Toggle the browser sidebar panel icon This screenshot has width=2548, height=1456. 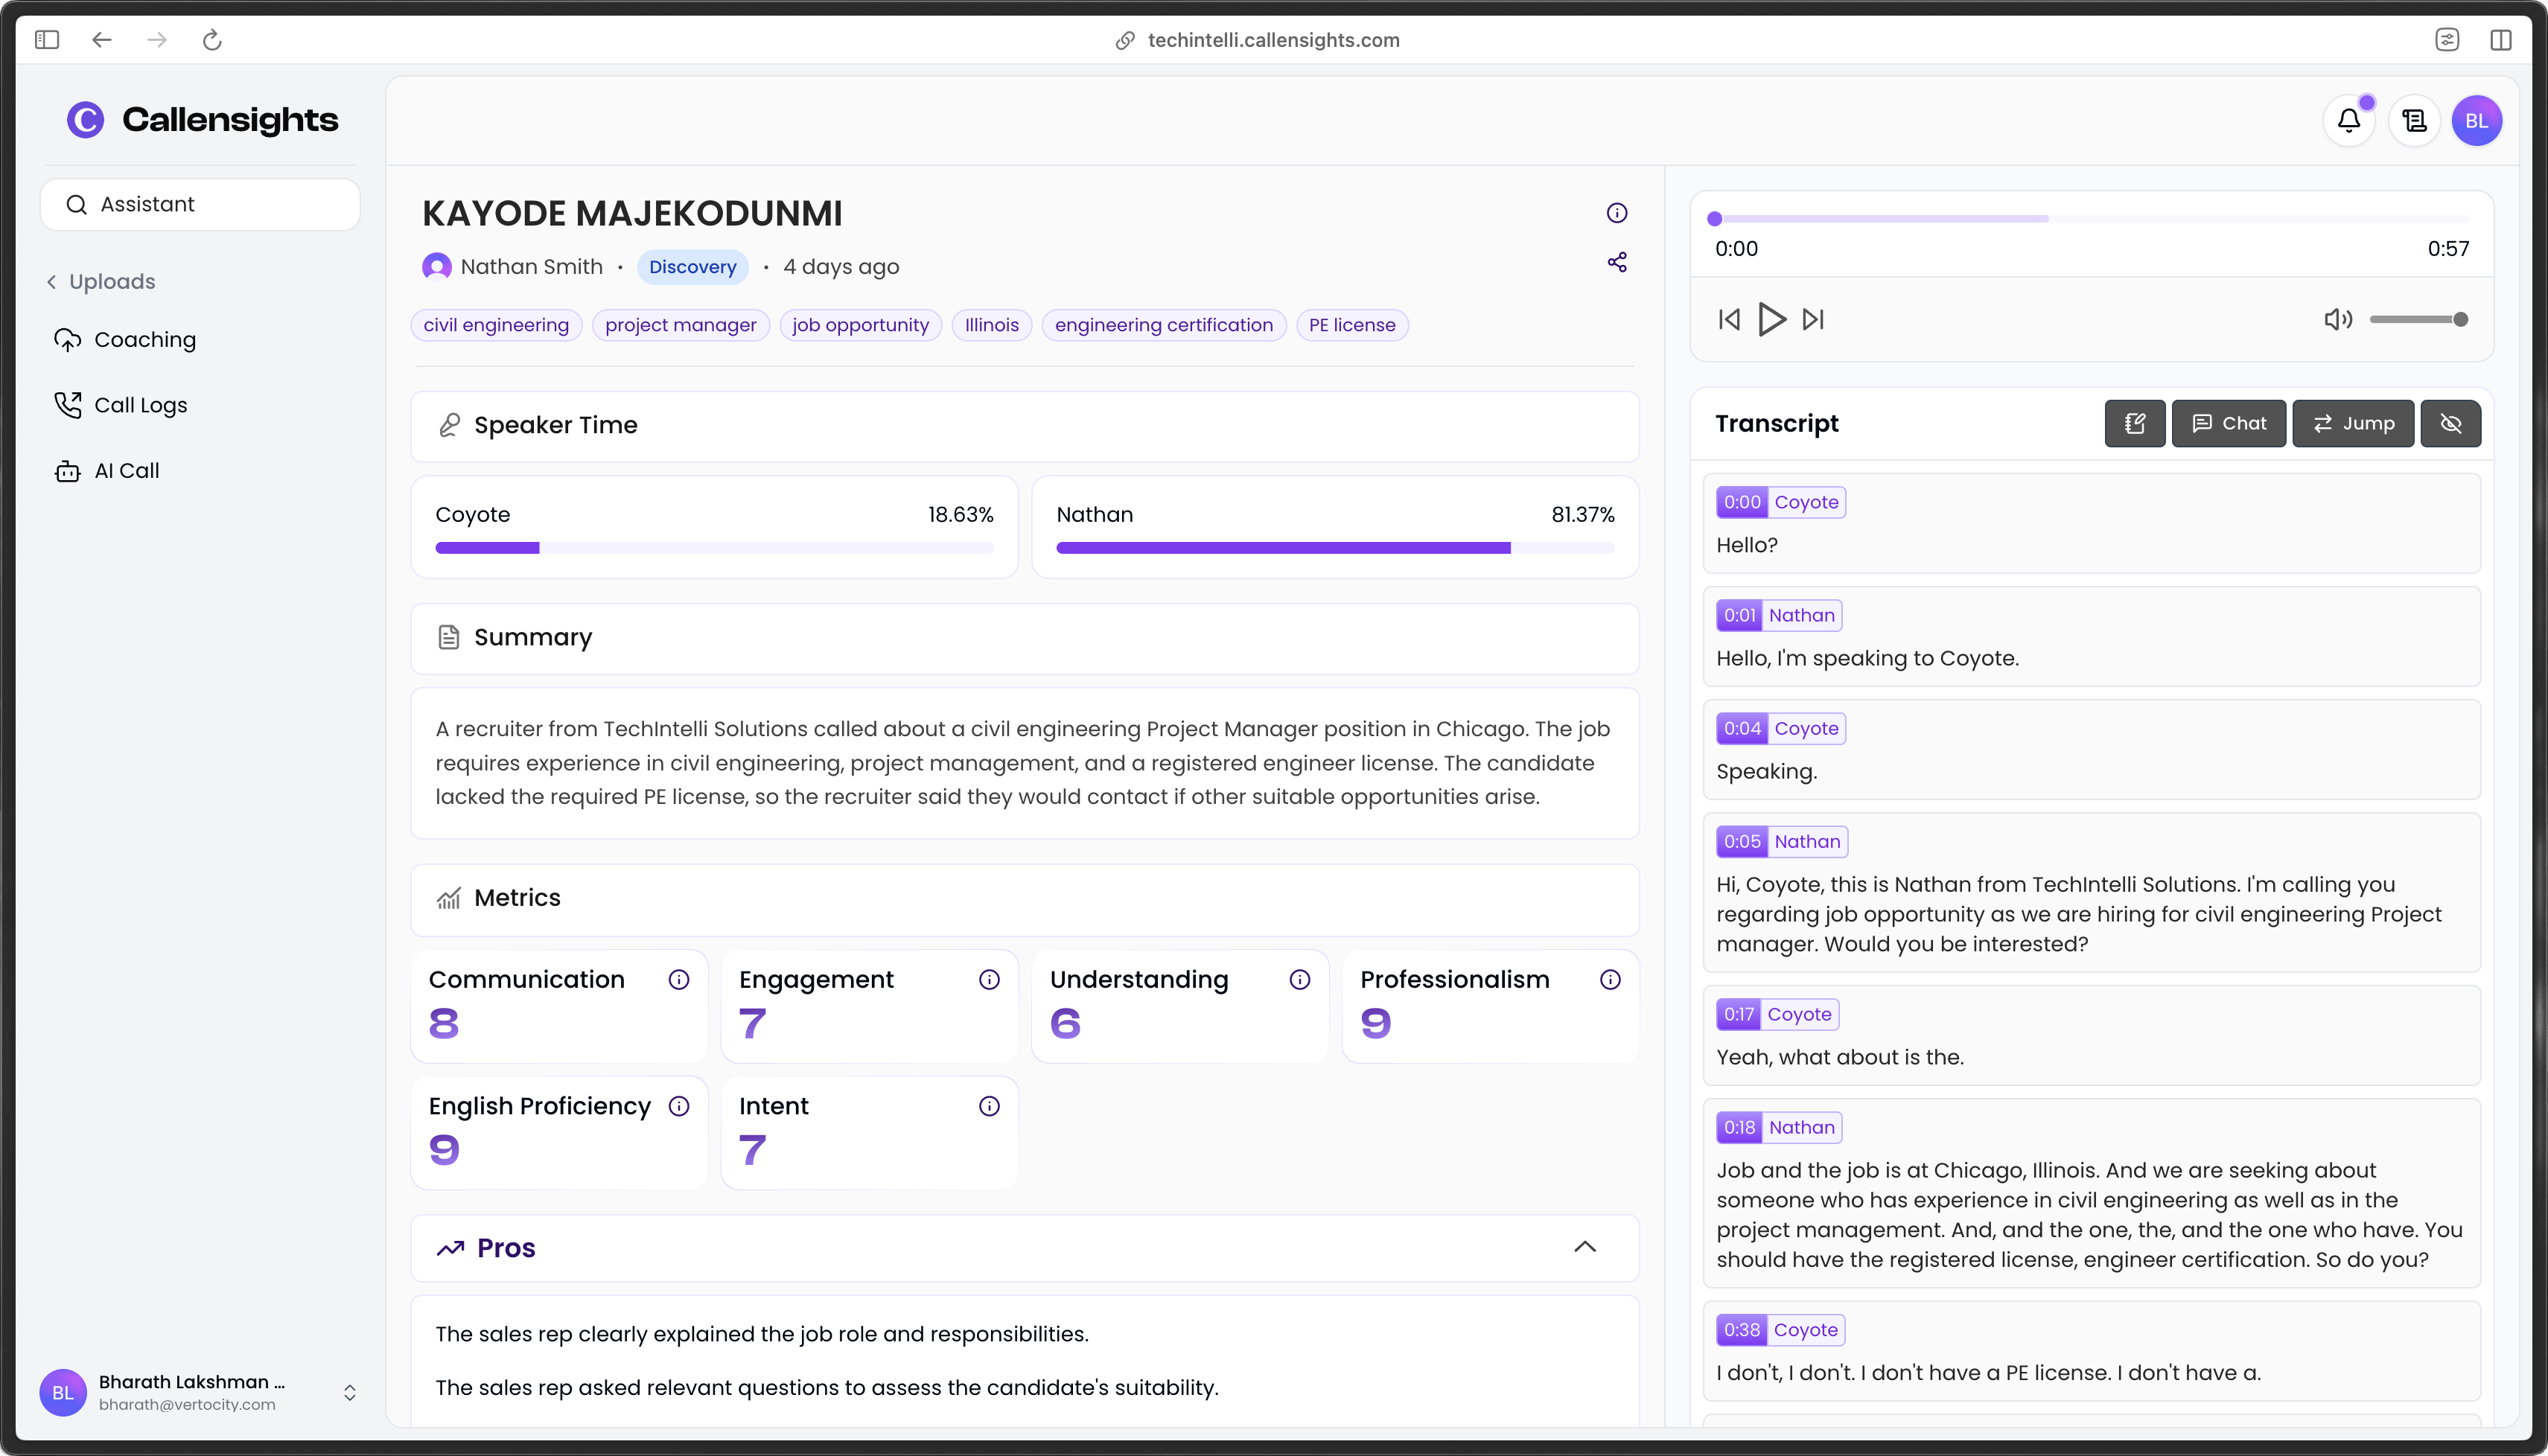click(x=47, y=40)
